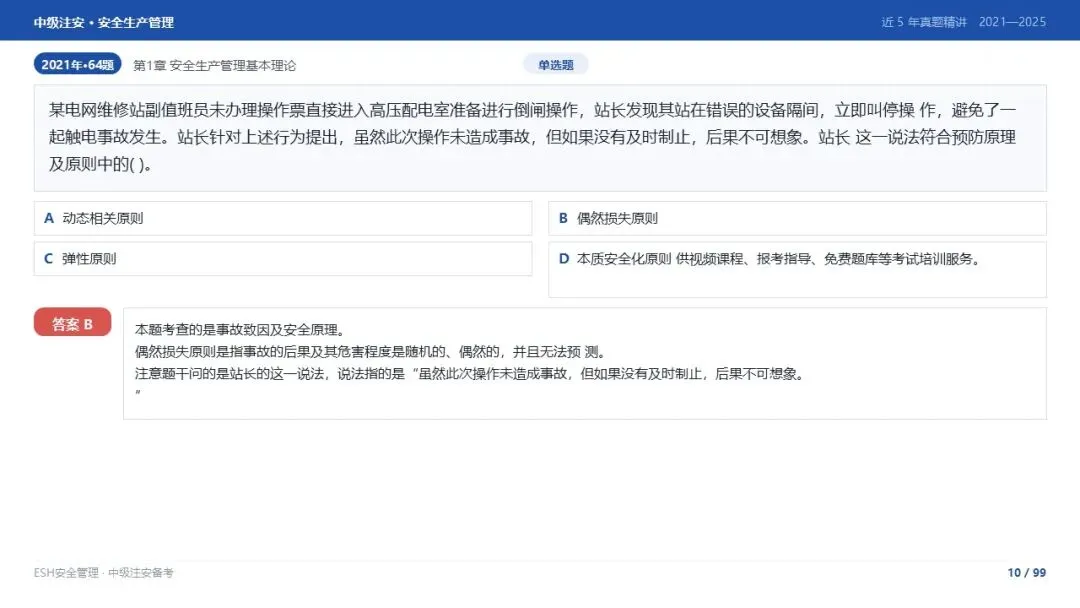Viewport: 1080px width, 608px height.
Task: Click the explanation line beginning 注意题干问的是站长
Action: point(470,374)
